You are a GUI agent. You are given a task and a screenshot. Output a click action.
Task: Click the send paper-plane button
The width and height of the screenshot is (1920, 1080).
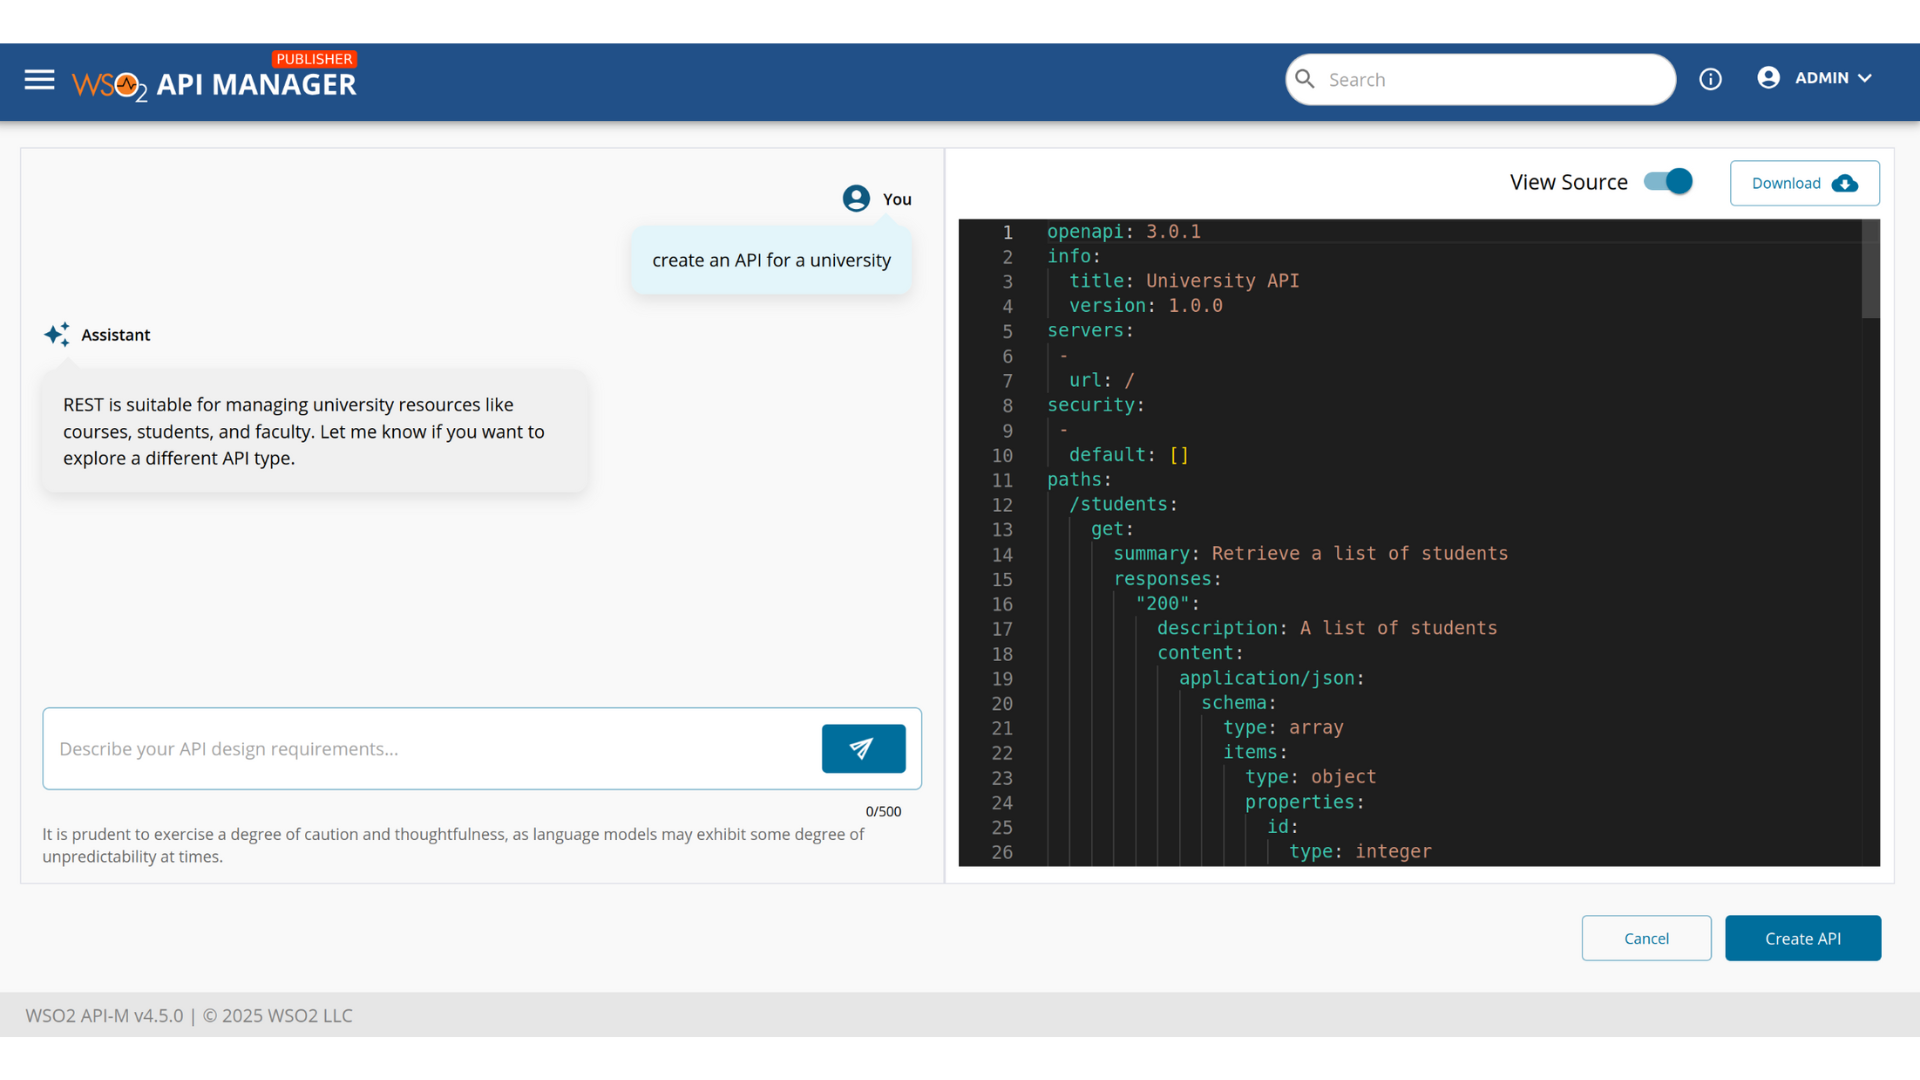863,748
